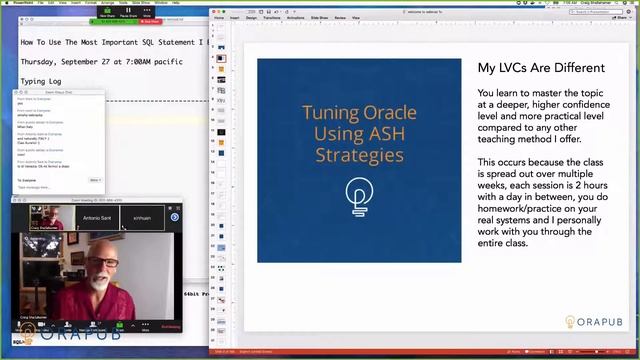This screenshot has width=640, height=360.
Task: Toggle Stop Video camera in Zoom toolbar
Action: click(42, 326)
